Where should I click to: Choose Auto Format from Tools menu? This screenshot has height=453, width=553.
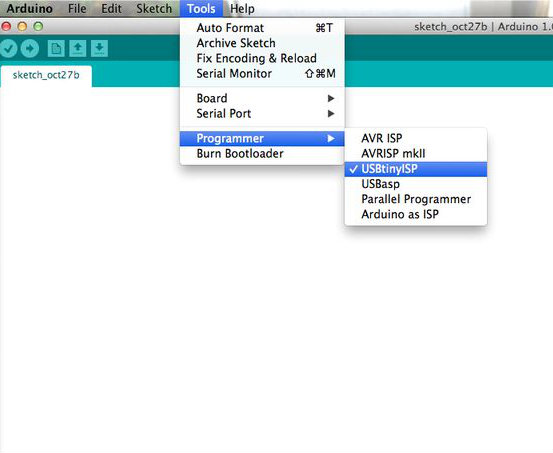click(x=262, y=28)
